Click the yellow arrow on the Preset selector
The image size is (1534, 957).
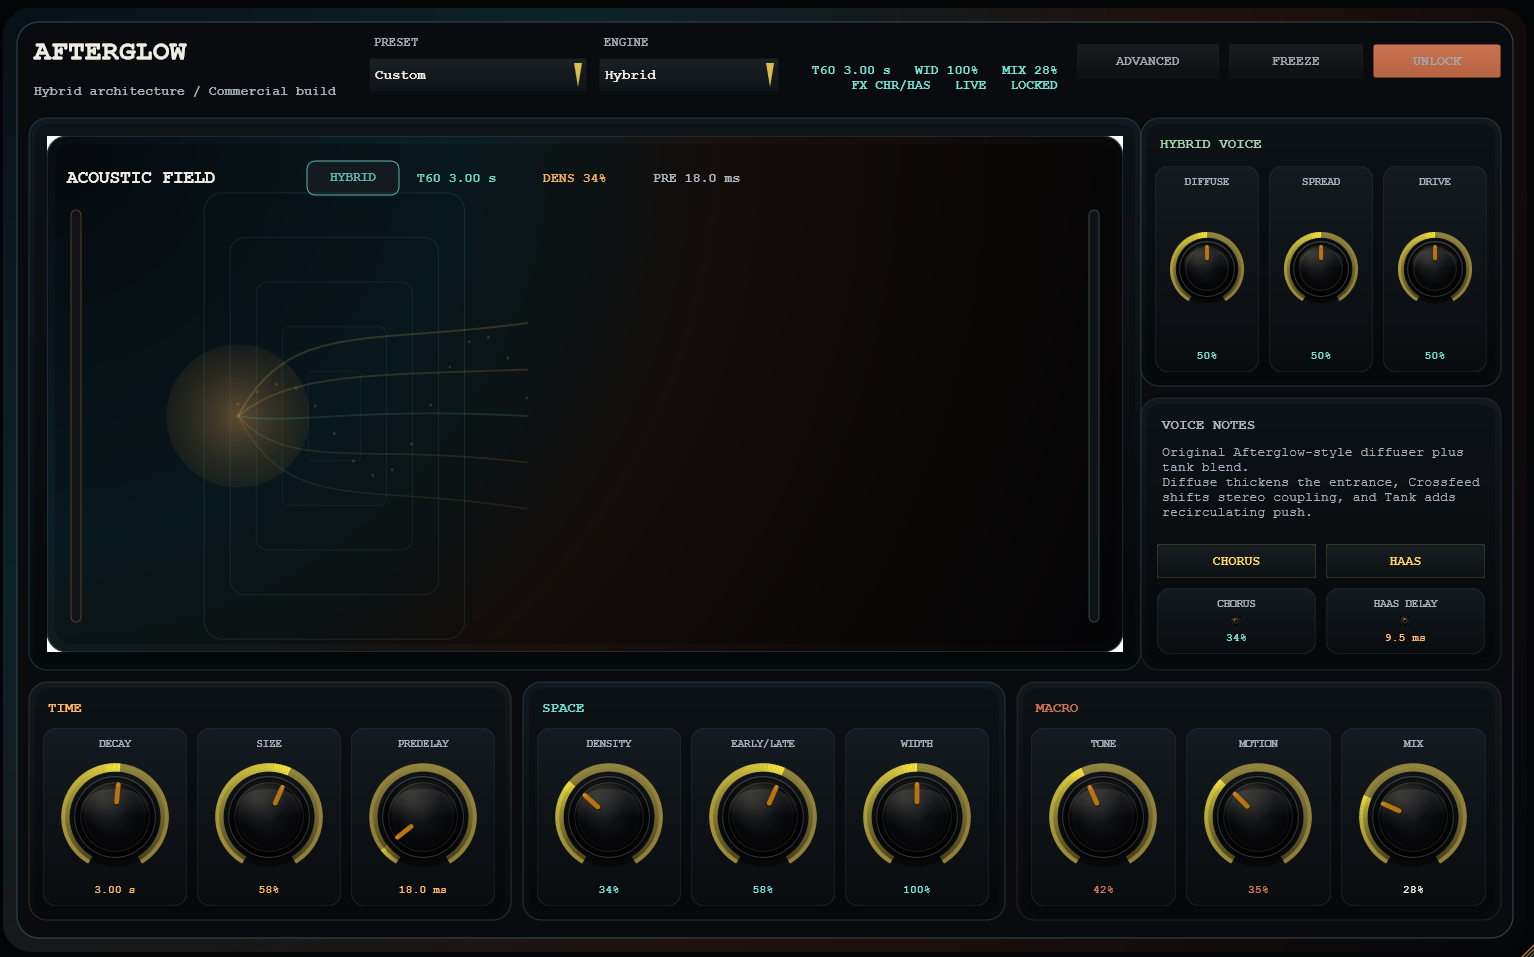[x=577, y=74]
